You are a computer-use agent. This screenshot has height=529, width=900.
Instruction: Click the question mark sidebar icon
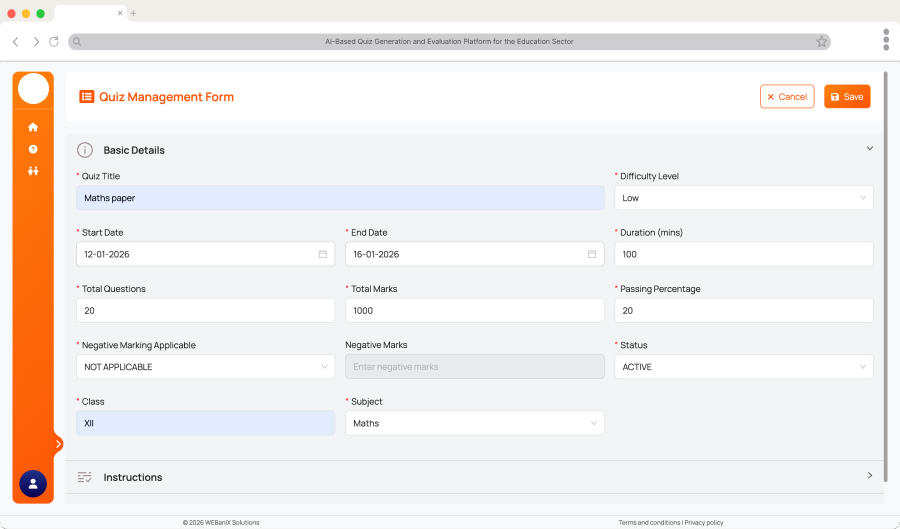click(33, 149)
